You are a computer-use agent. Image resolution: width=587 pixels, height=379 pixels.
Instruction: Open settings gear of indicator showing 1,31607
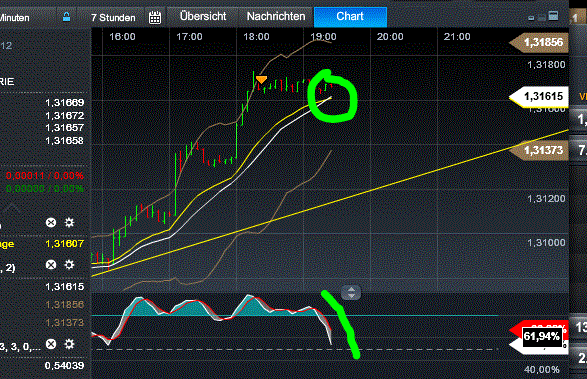[x=69, y=223]
